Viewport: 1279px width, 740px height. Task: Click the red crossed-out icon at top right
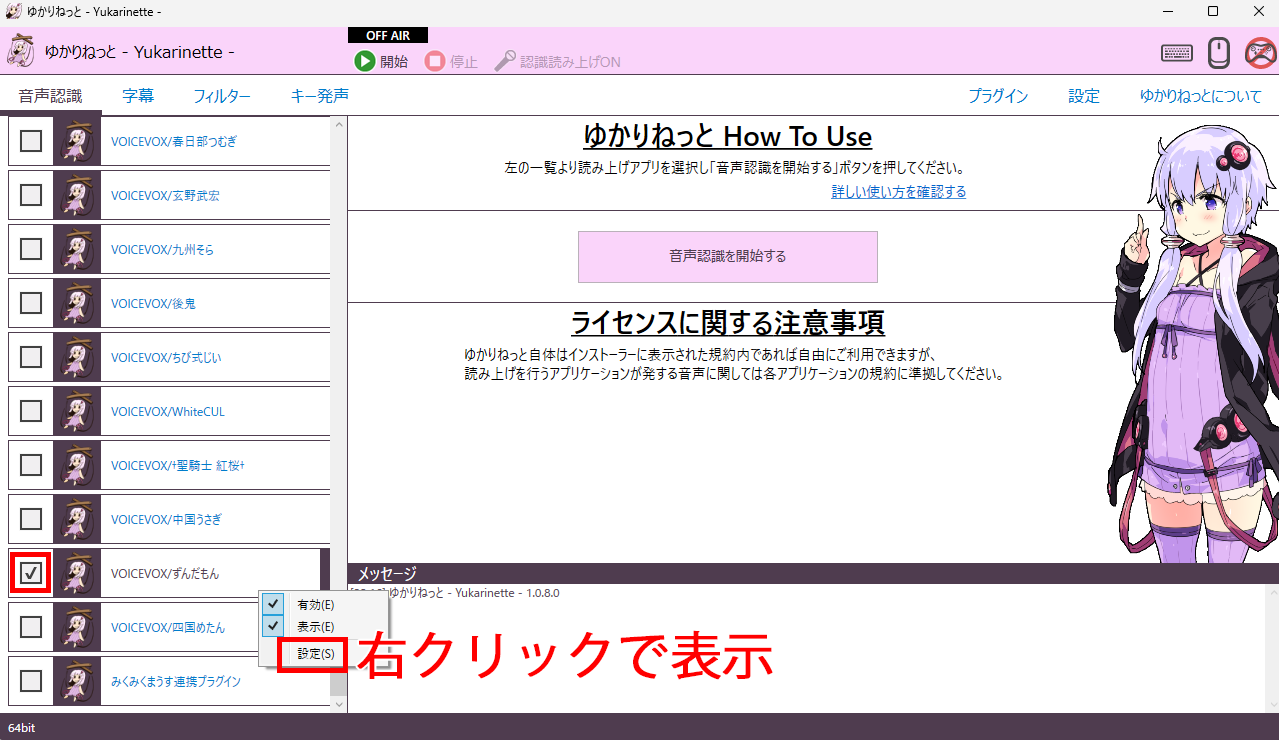(1260, 52)
